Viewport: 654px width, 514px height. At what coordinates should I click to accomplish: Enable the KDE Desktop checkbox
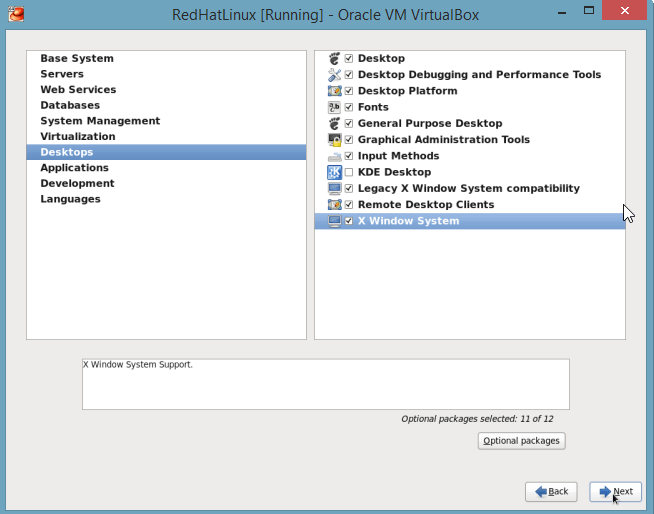[x=349, y=172]
